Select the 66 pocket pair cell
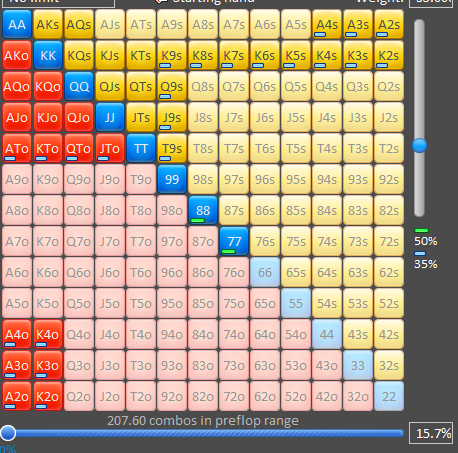Screen dimensions: 458x453 click(265, 272)
